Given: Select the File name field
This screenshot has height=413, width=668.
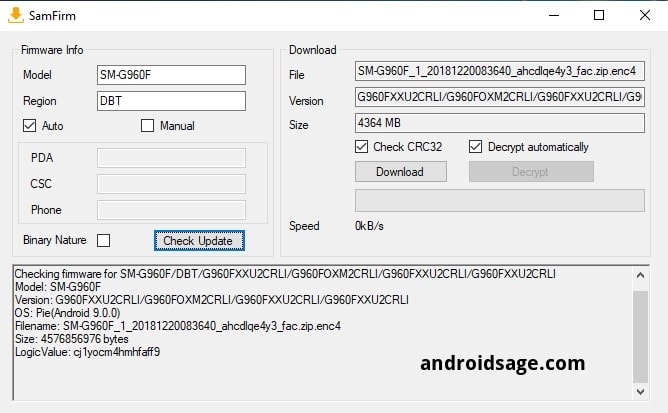Looking at the screenshot, I should pos(500,71).
